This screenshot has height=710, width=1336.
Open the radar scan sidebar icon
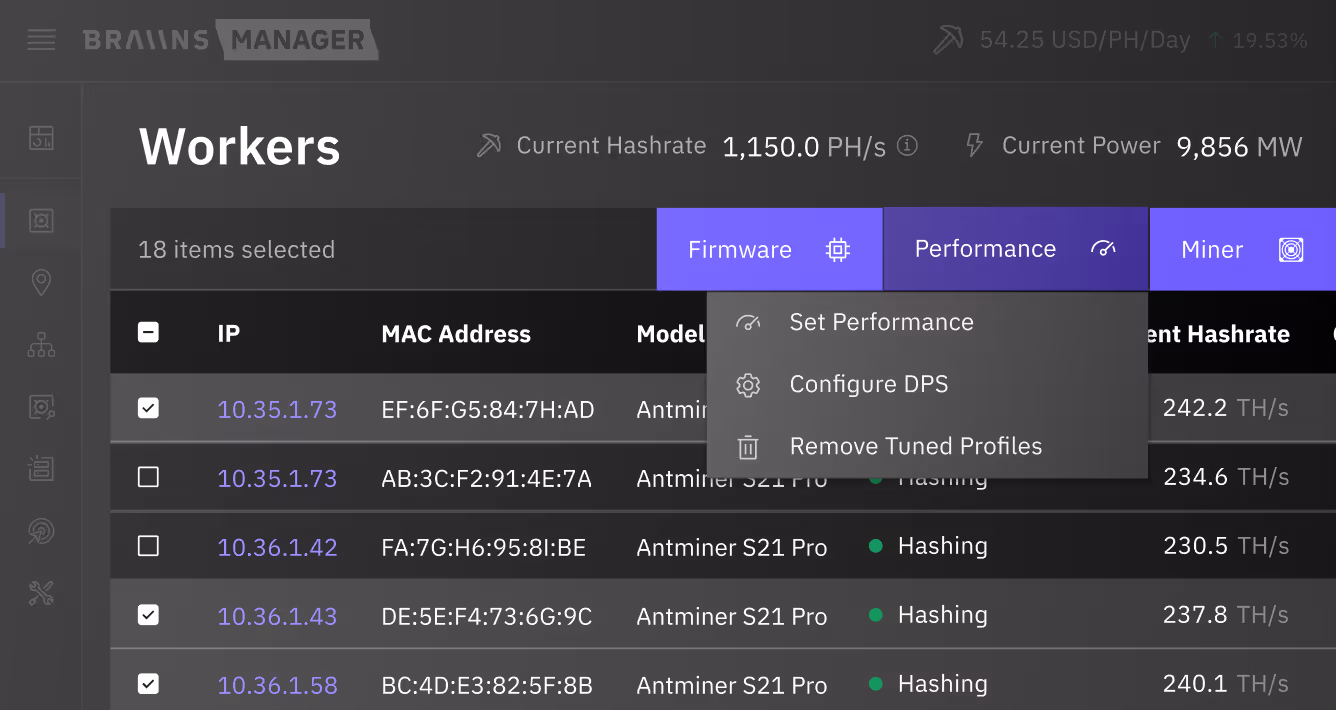pyautogui.click(x=41, y=531)
